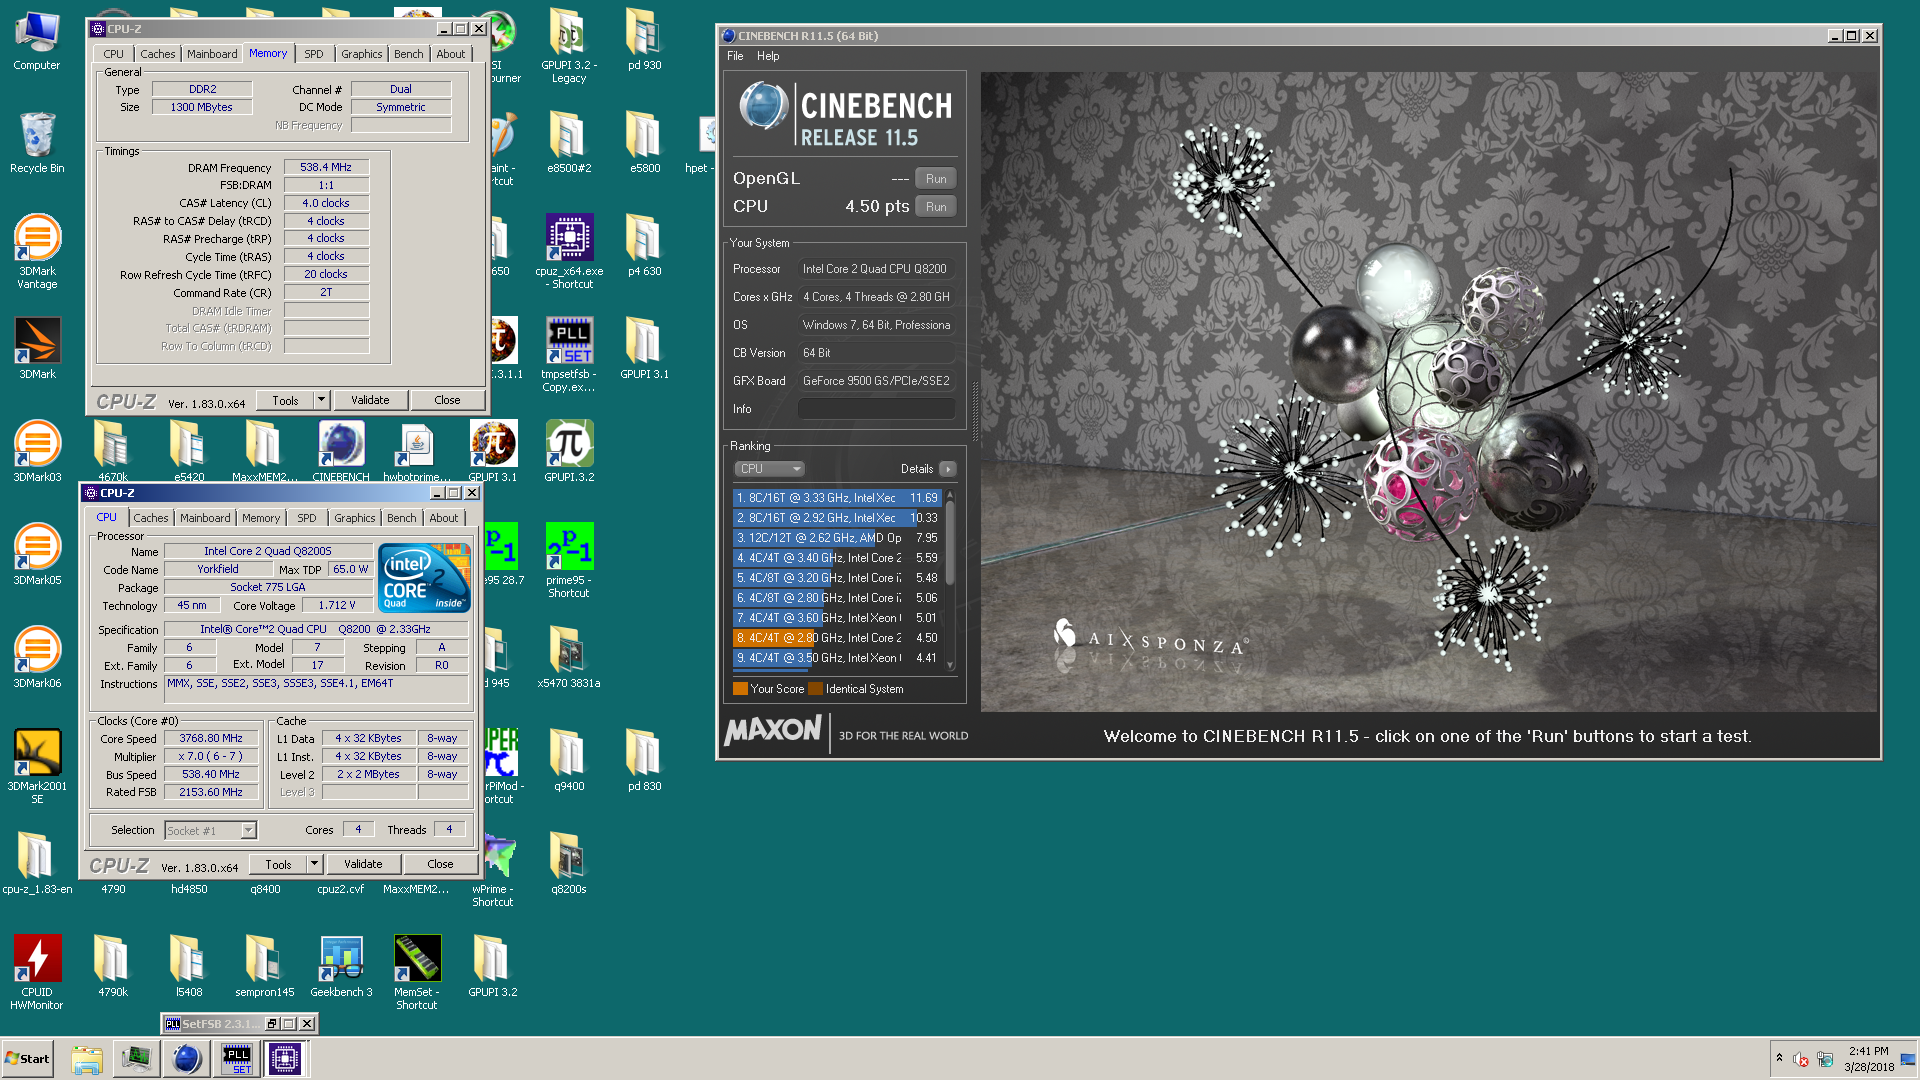Screen dimensions: 1920x1080
Task: Click the Cinebench Info input field
Action: pos(877,409)
